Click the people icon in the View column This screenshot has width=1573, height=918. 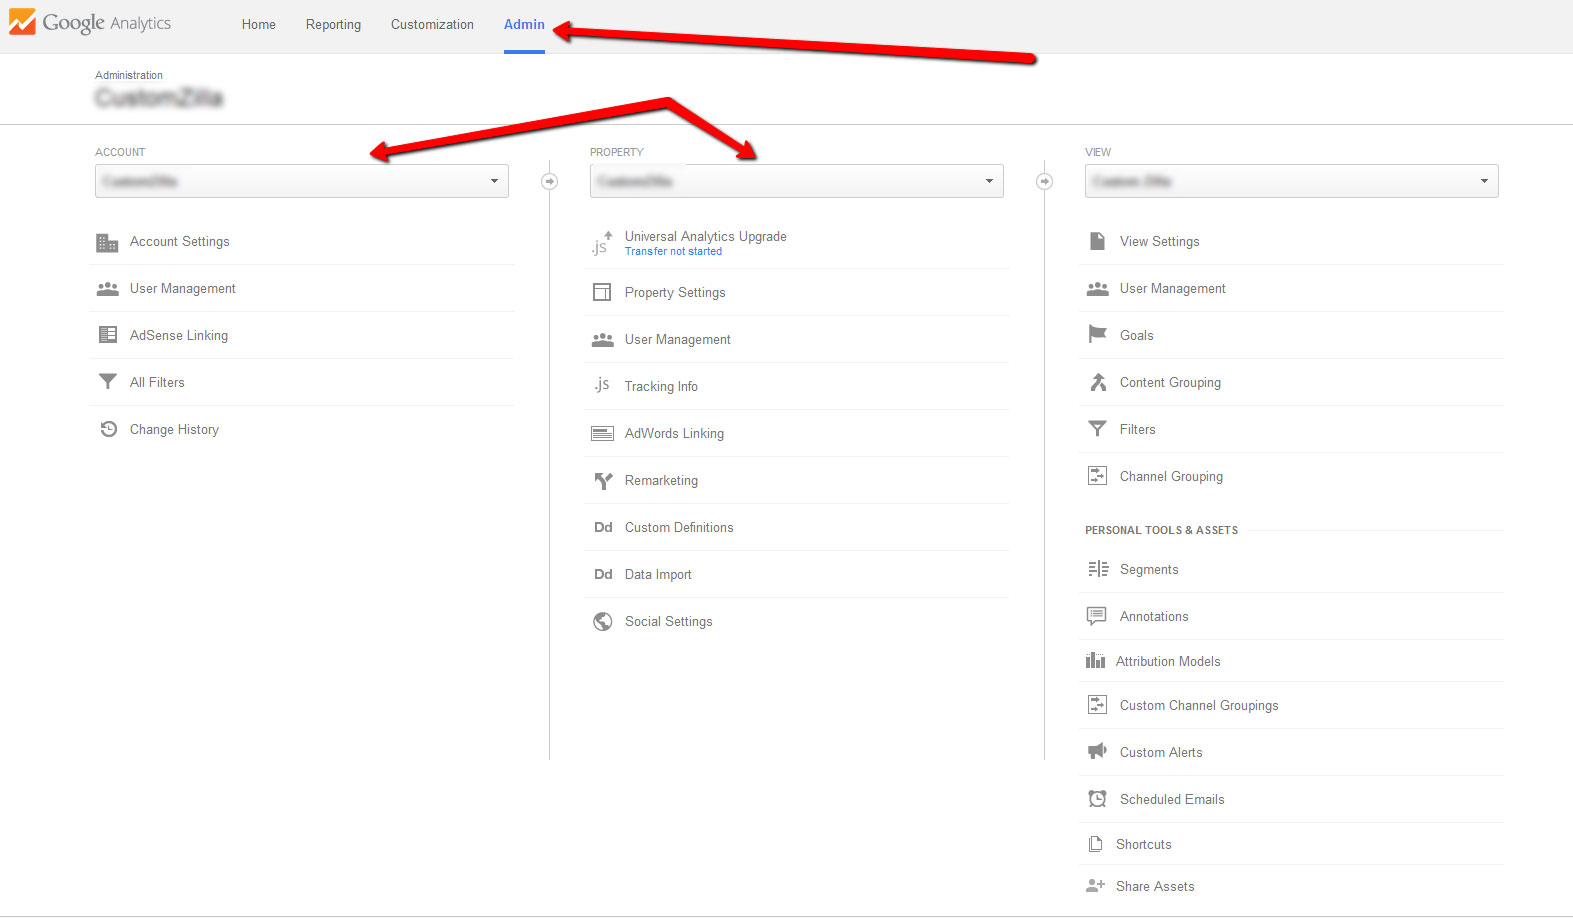click(x=1097, y=289)
